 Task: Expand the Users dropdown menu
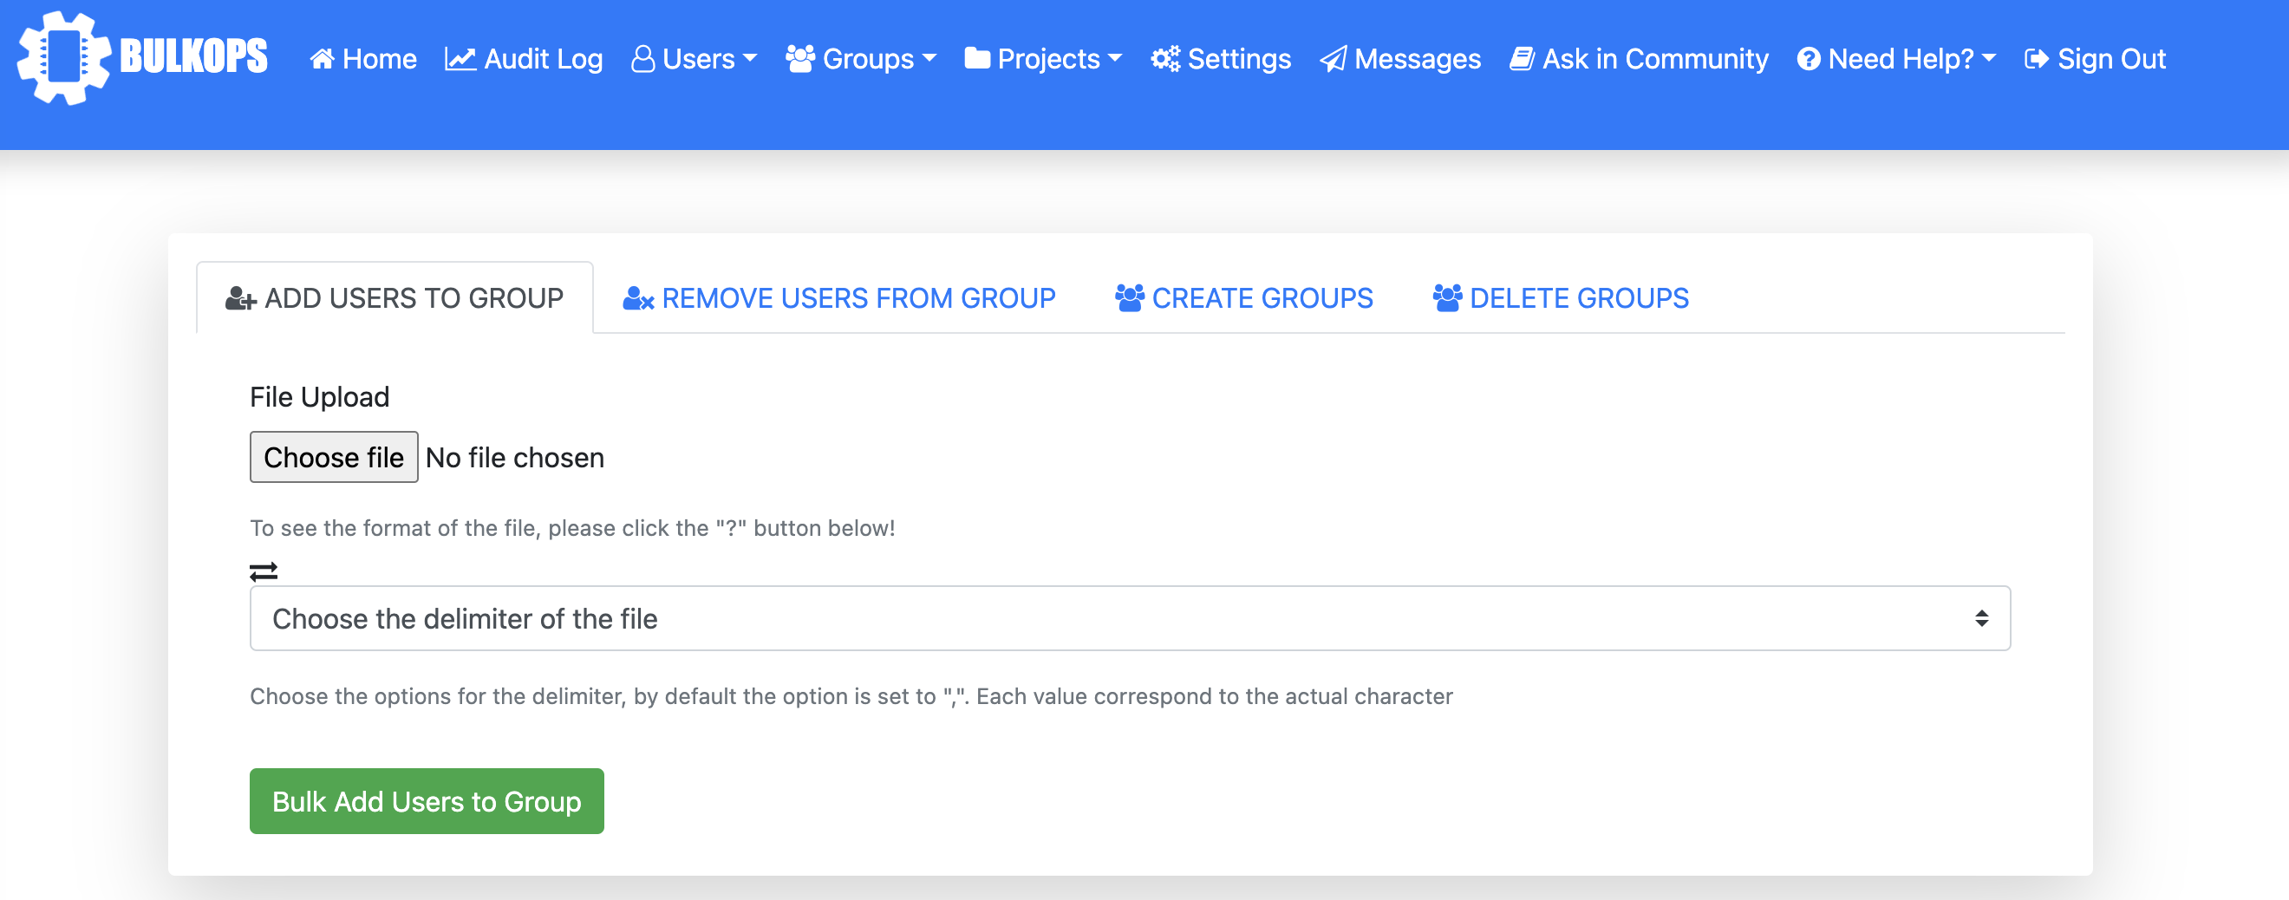tap(695, 59)
